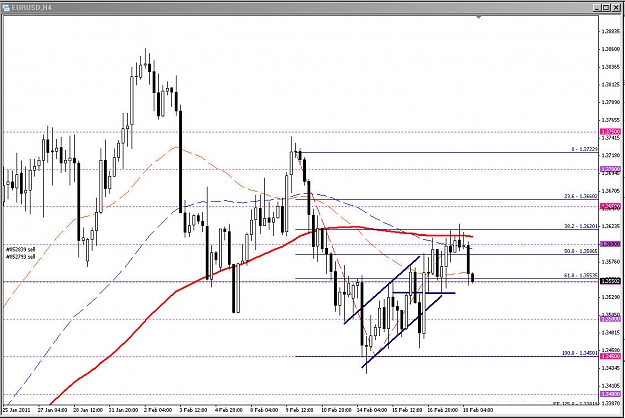
Task: Click the 1.37890 price scale value
Action: [611, 102]
